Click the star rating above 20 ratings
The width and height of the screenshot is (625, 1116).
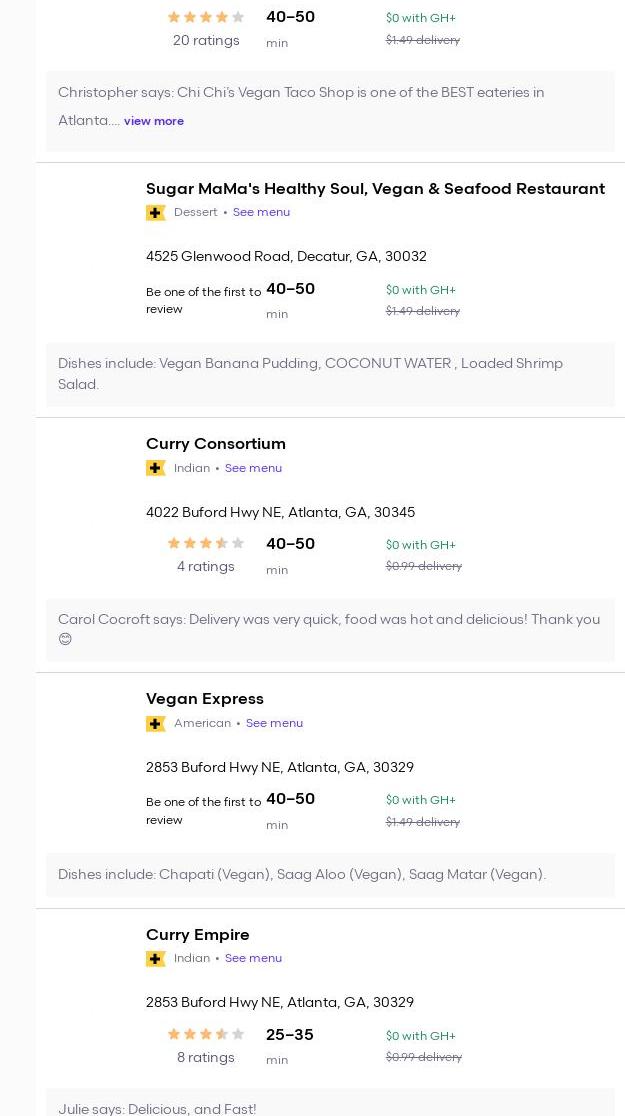205,17
